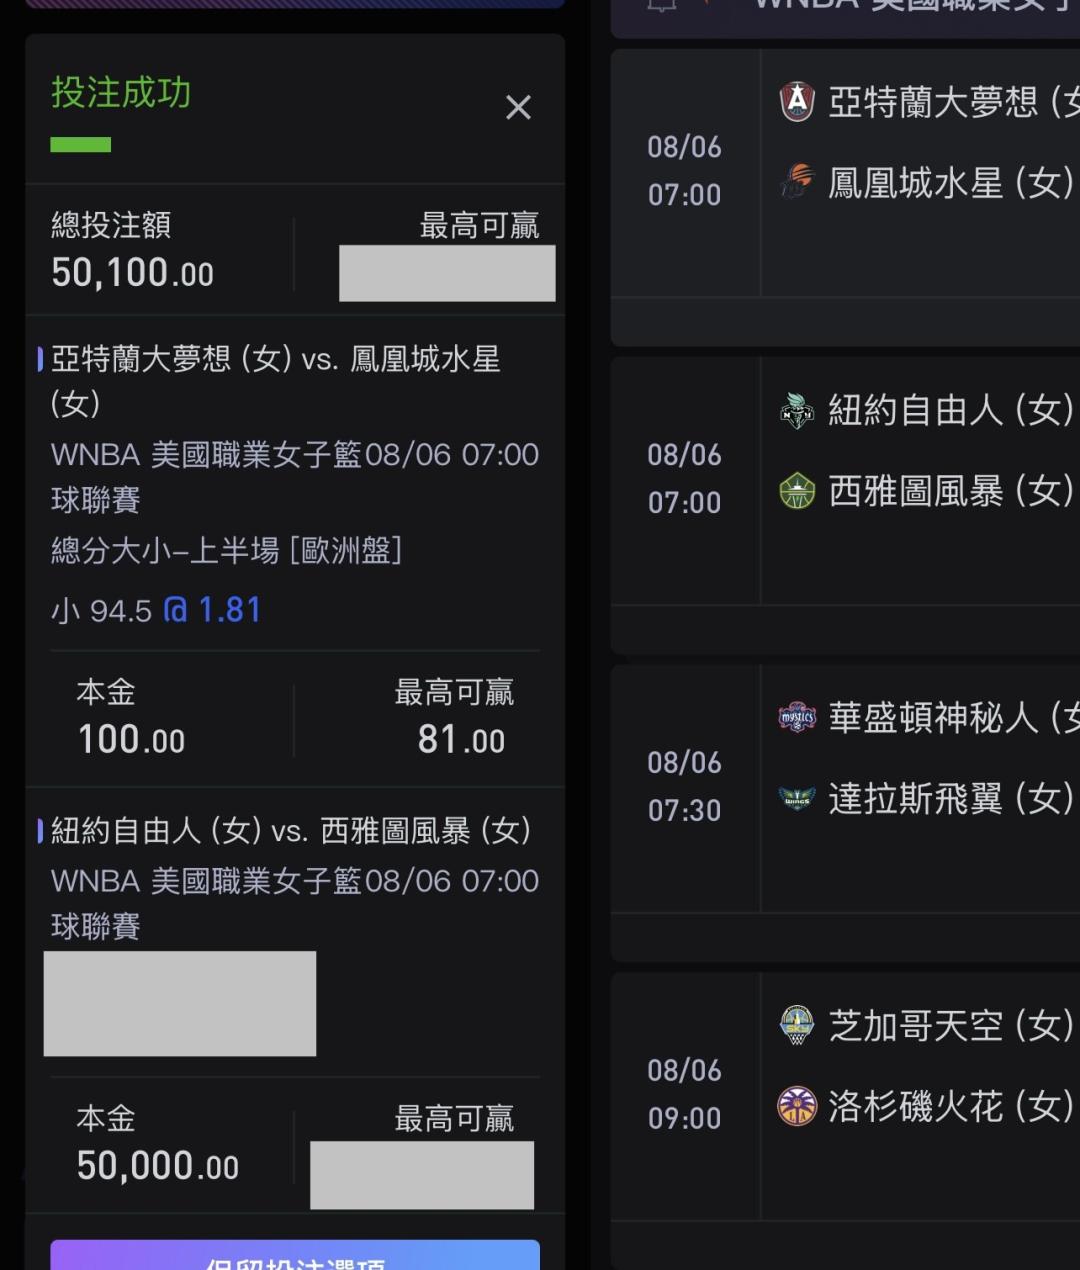Close the bet success panel
Viewport: 1080px width, 1270px height.
coord(518,107)
